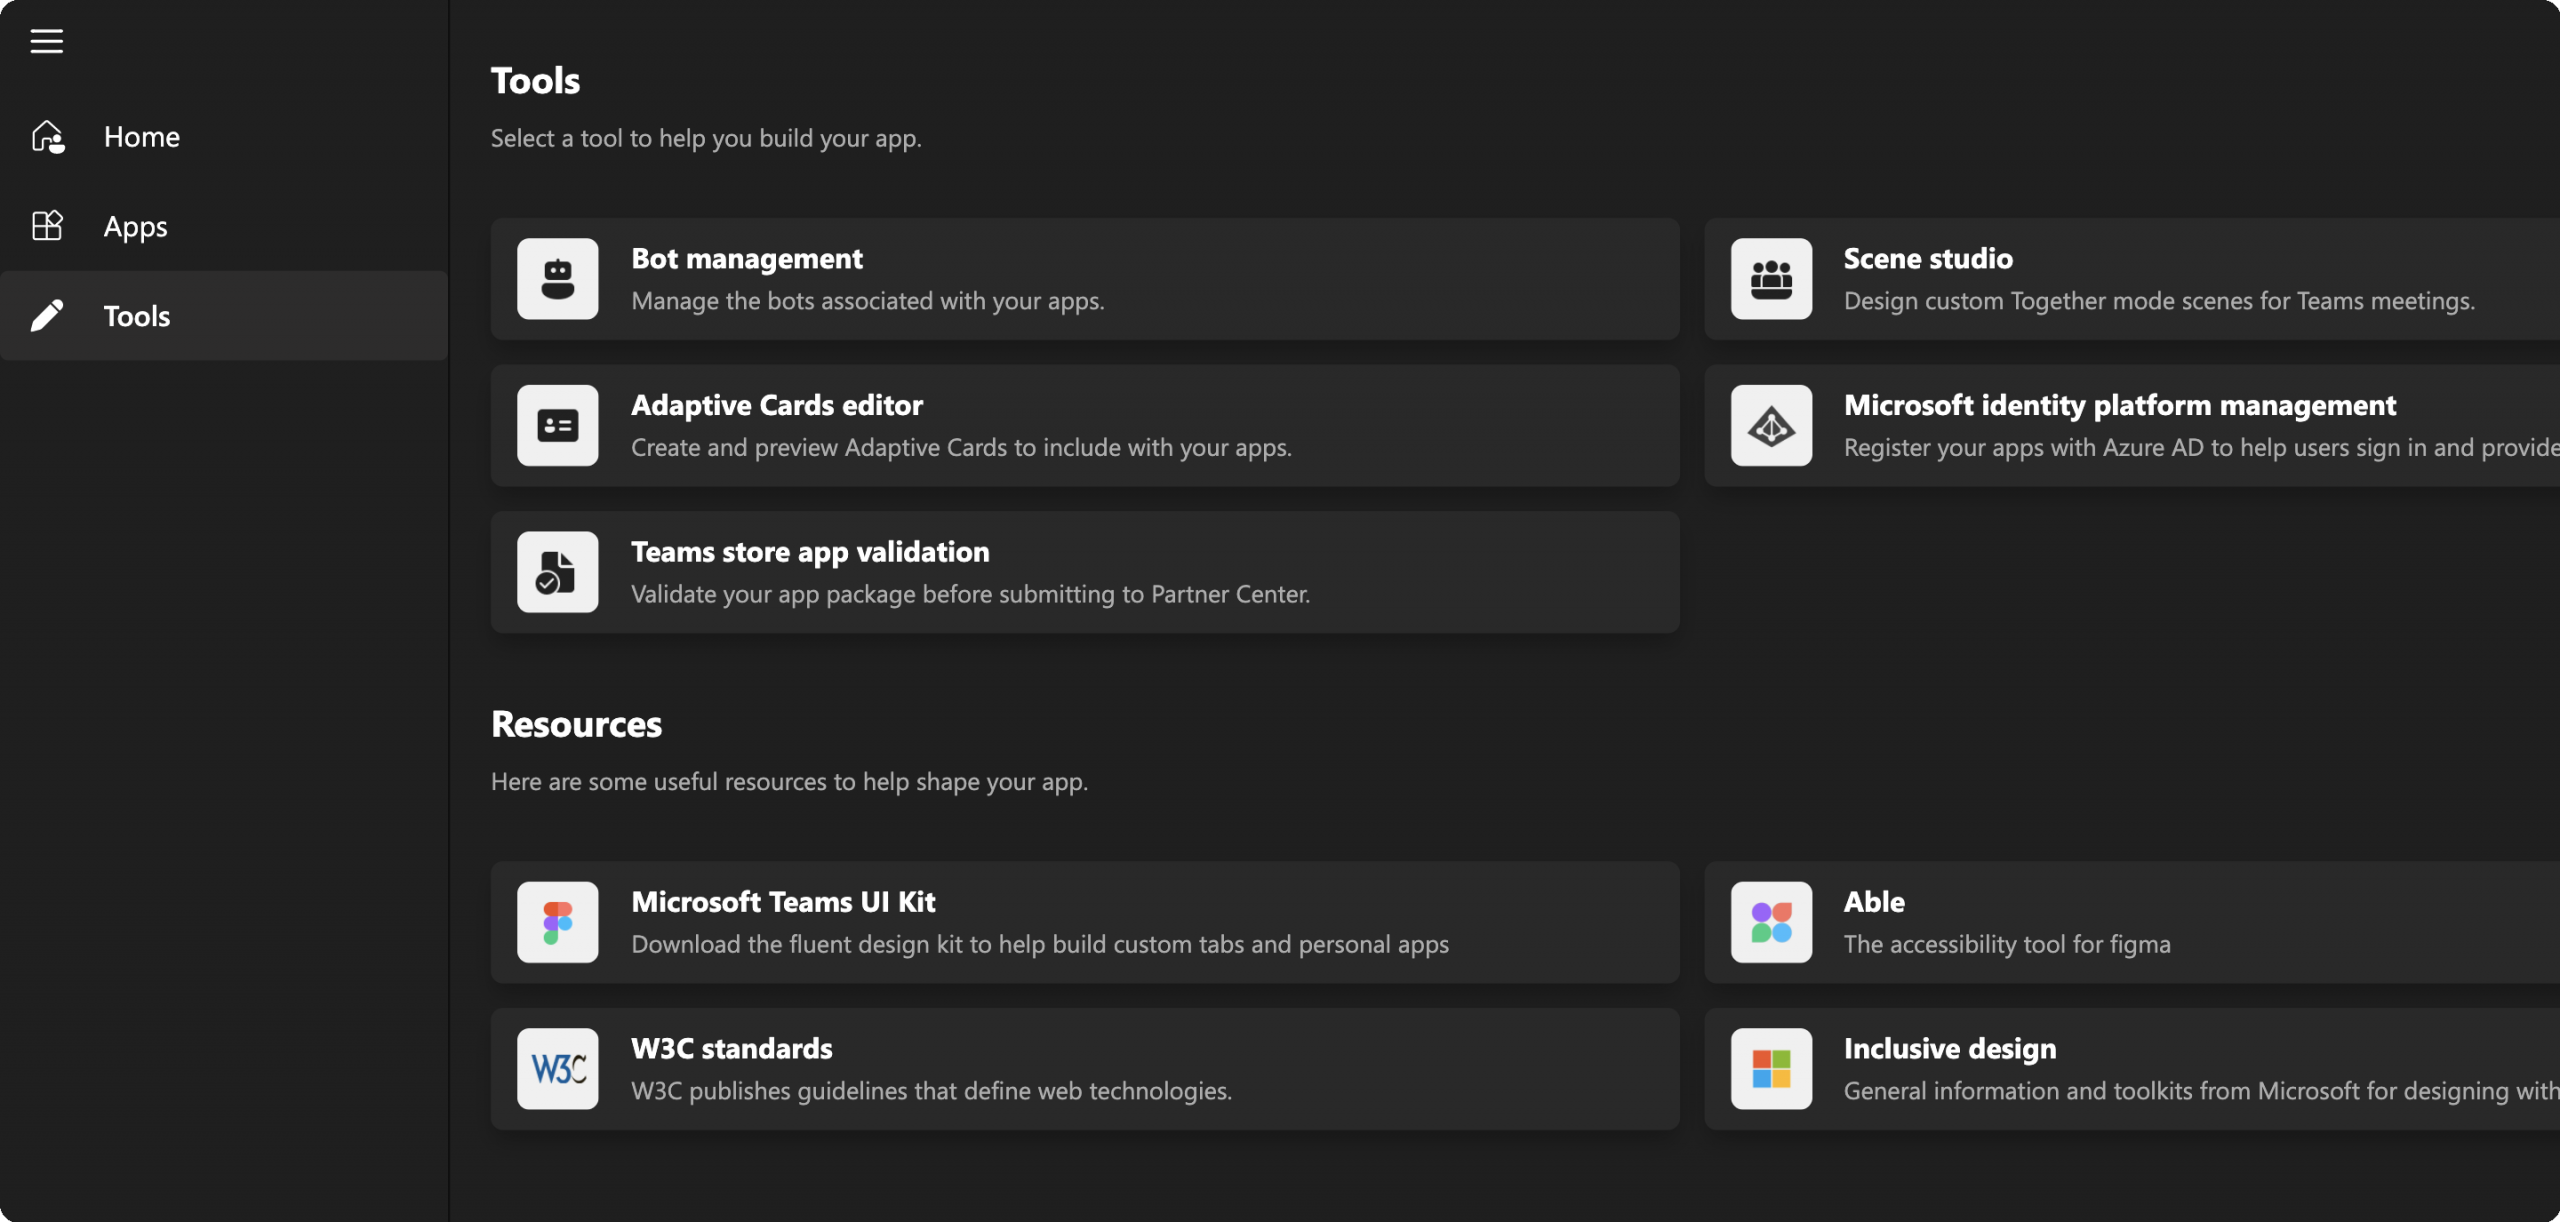Select the Tools sidebar item
The image size is (2560, 1222).
pyautogui.click(x=224, y=316)
